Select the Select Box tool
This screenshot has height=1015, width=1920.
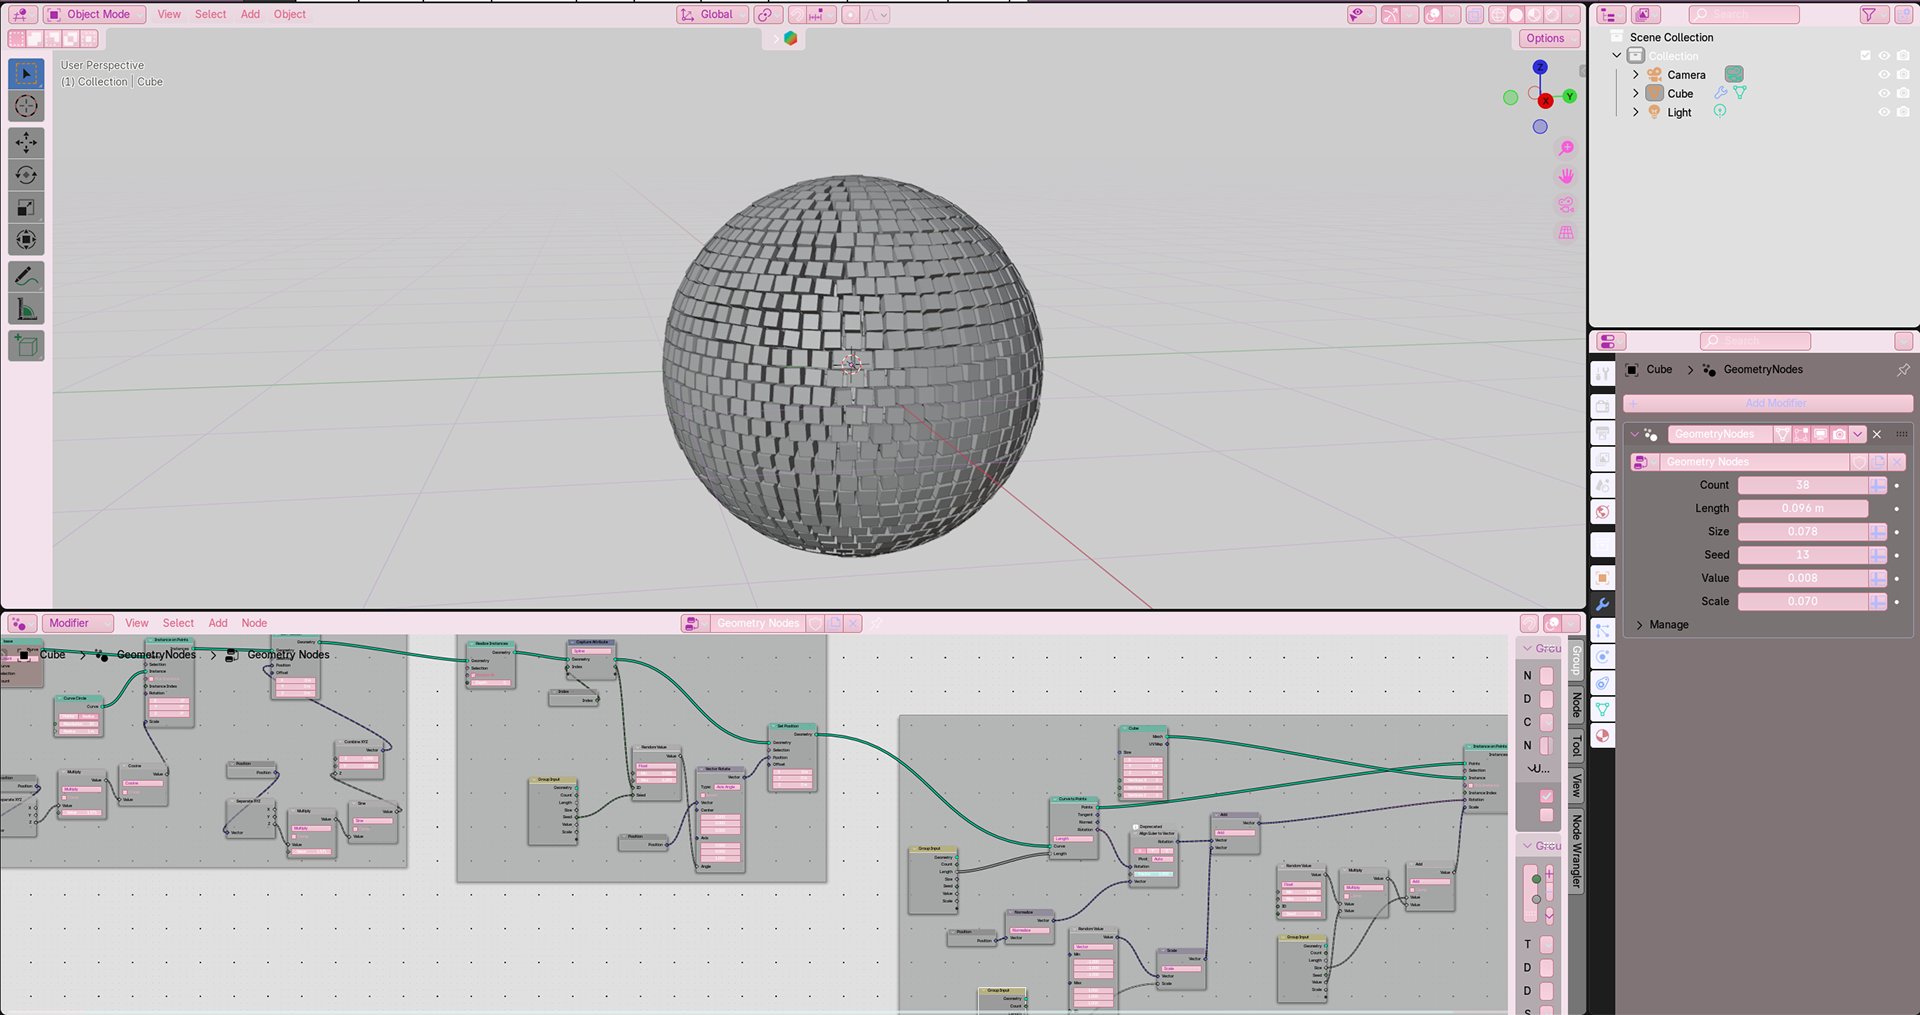tap(27, 73)
